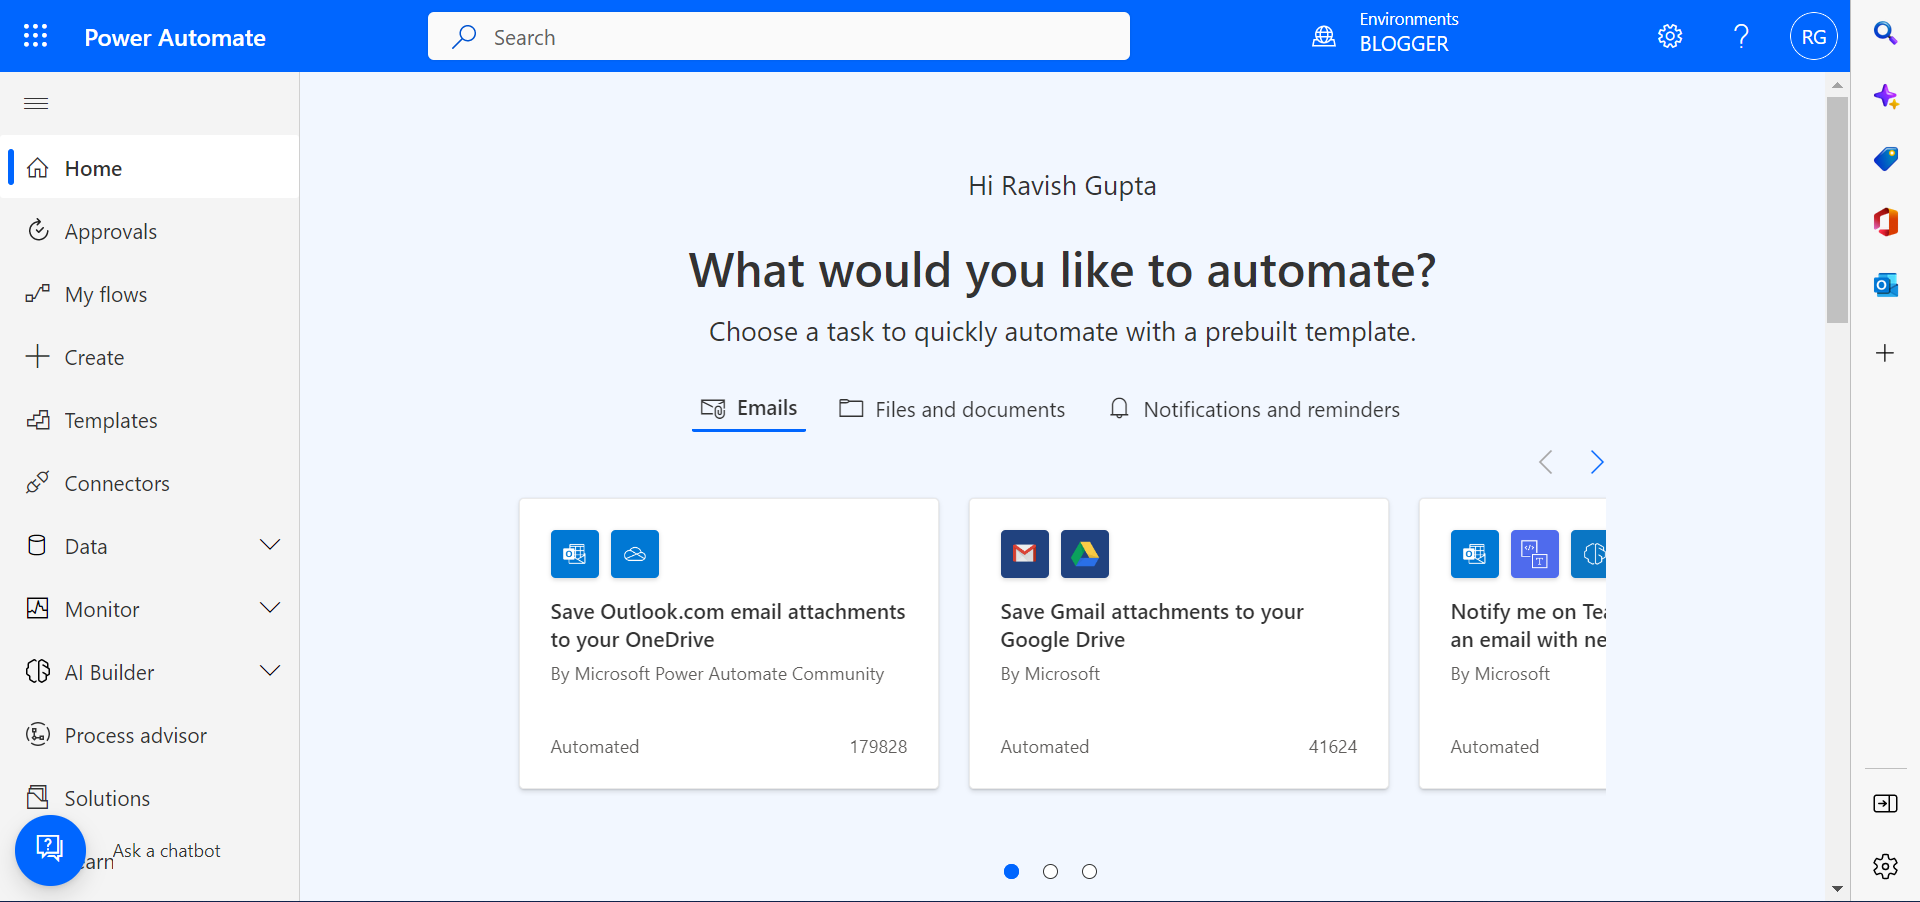
Task: Open My flows in the navigation
Action: 150,294
